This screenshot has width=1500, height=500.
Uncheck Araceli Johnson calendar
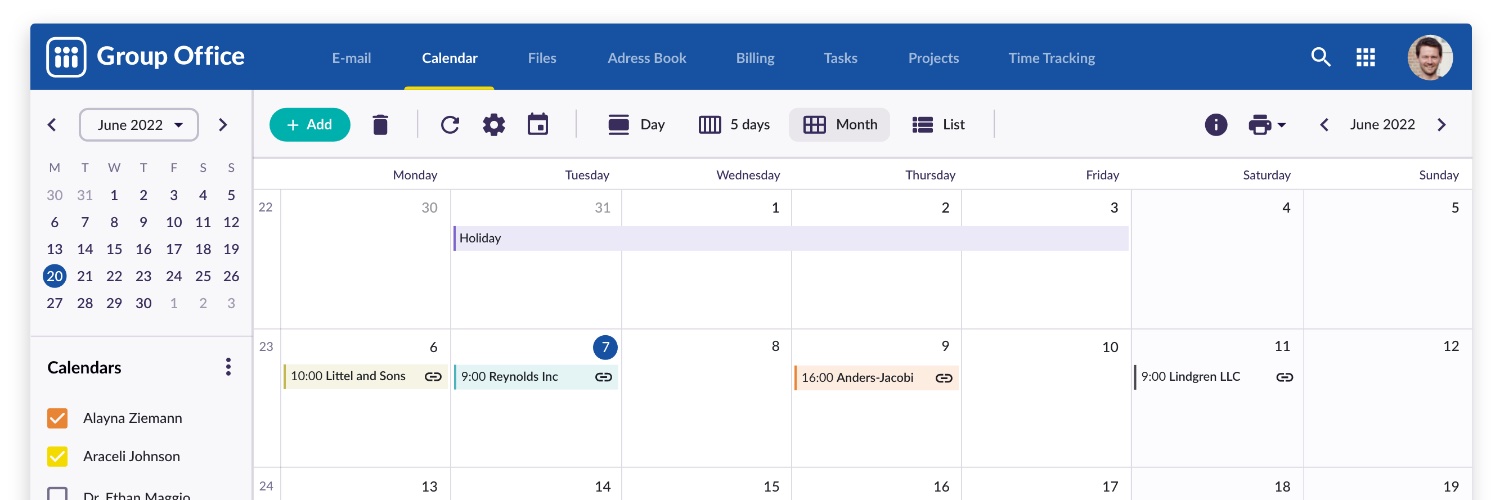click(58, 456)
